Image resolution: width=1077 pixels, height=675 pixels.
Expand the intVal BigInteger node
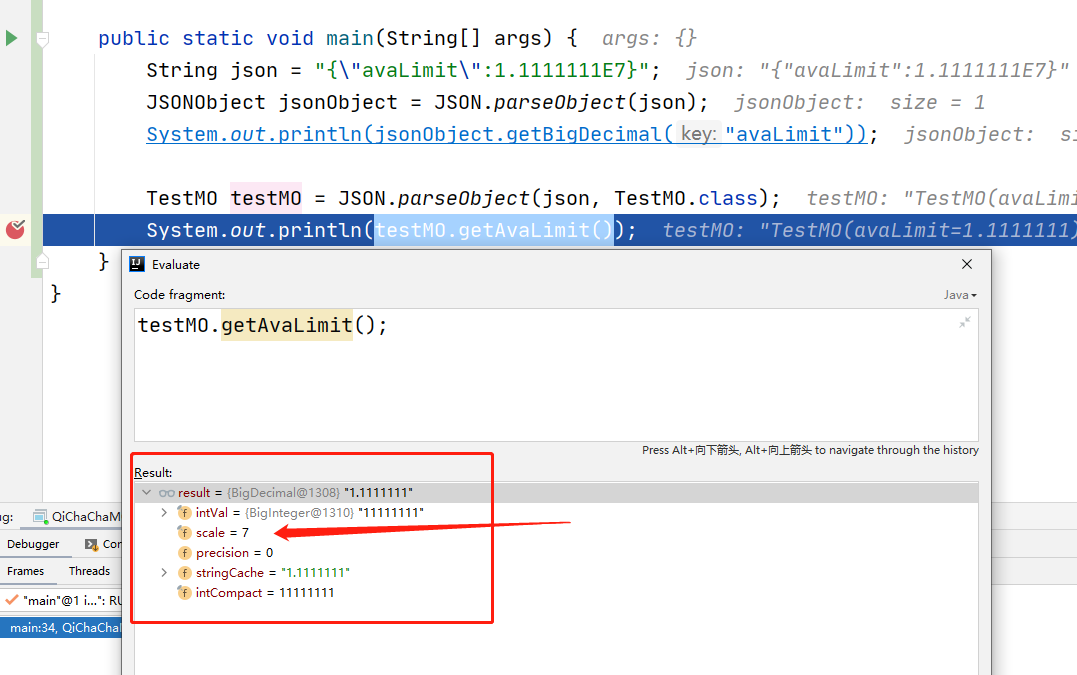tap(164, 512)
